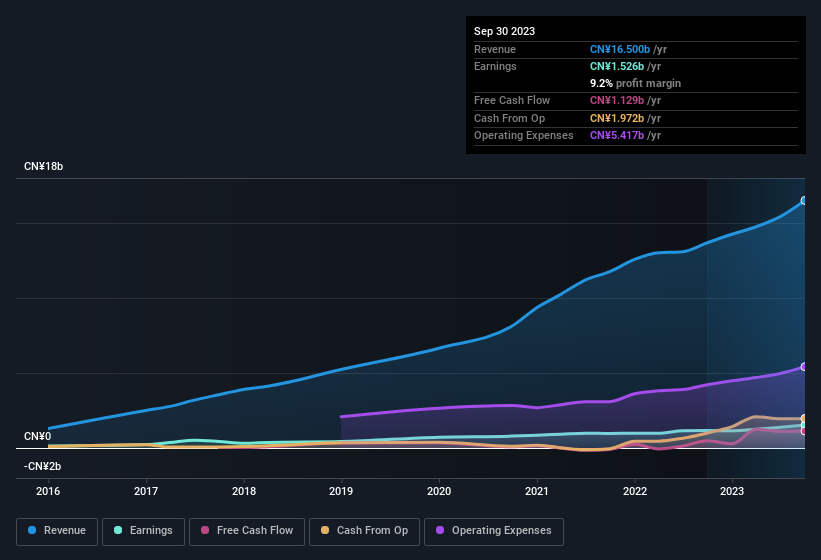Click the Operating Expenses row label in tooltip
This screenshot has width=821, height=560.
(524, 135)
